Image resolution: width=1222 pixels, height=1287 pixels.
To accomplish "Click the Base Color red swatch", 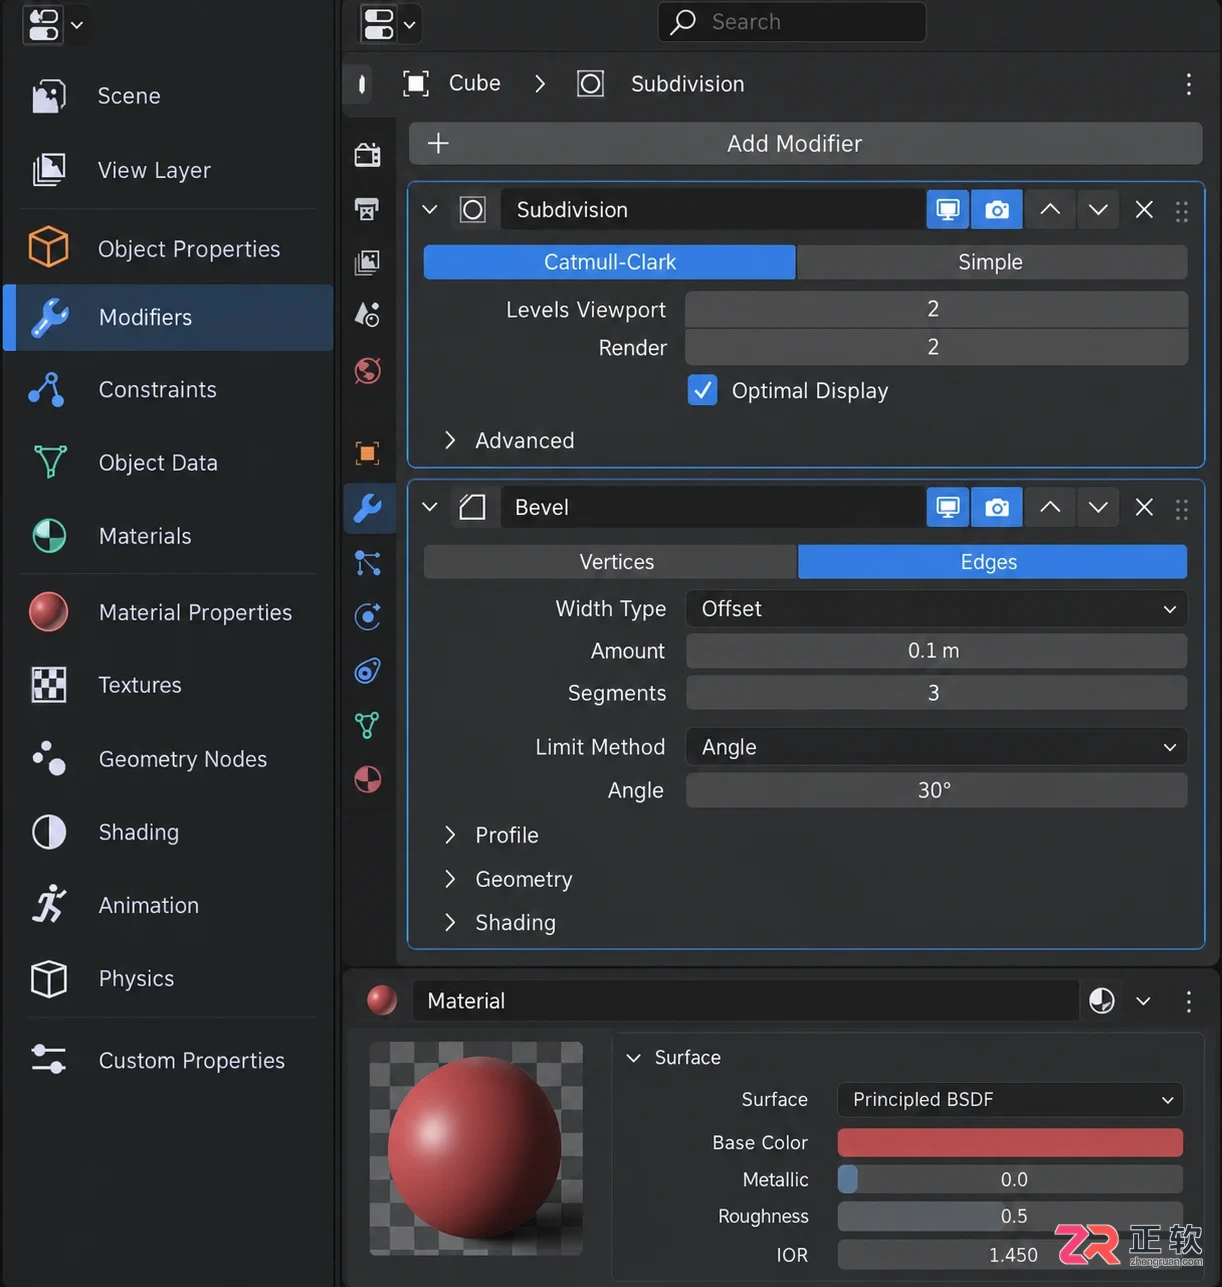I will click(1010, 1142).
